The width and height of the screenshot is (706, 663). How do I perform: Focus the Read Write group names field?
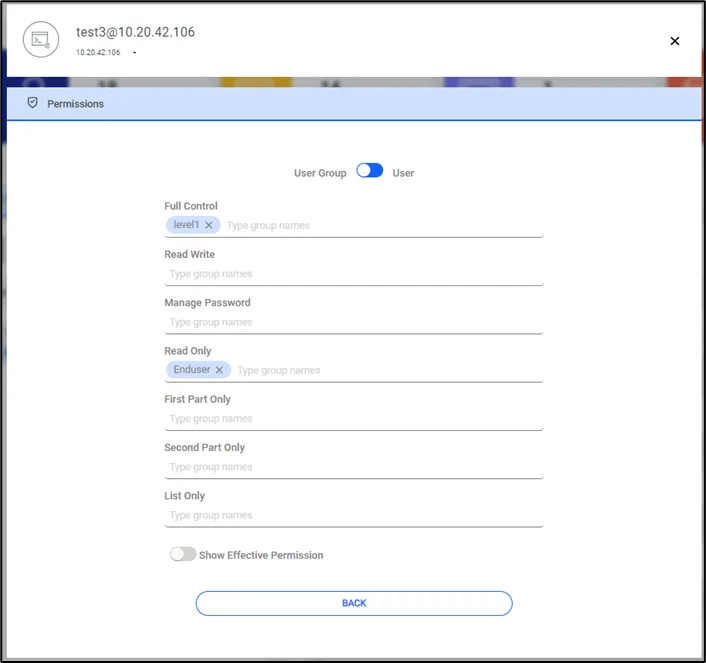pyautogui.click(x=354, y=274)
